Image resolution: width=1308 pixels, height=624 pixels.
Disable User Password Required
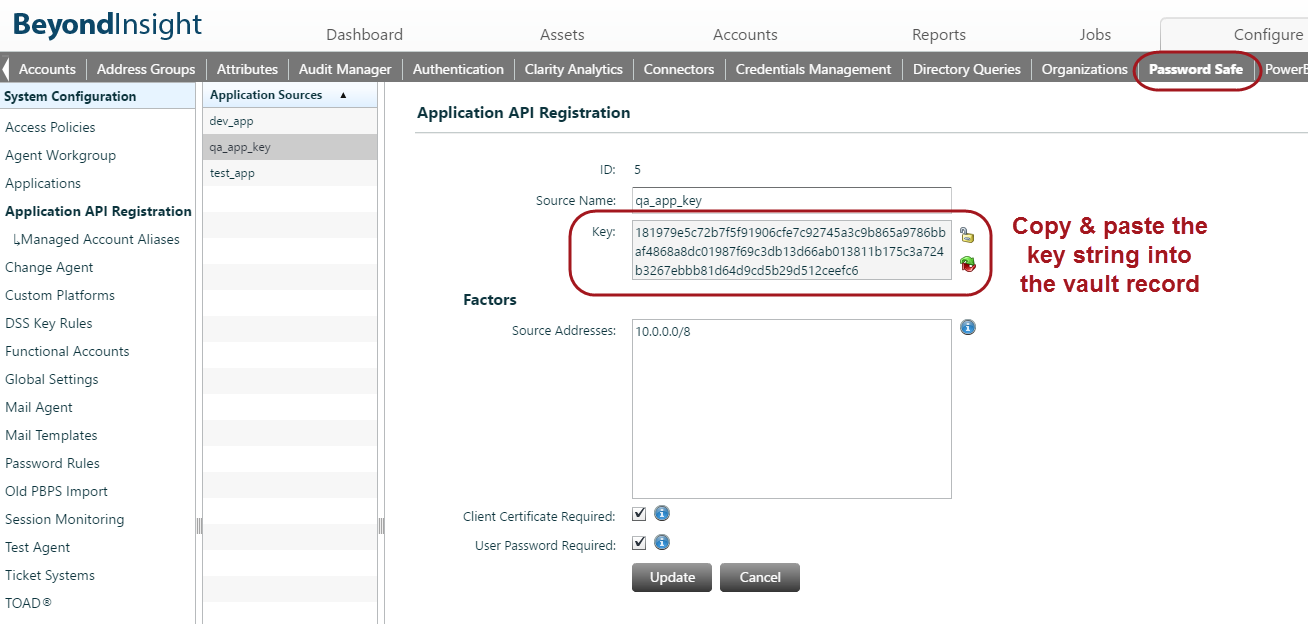click(x=639, y=542)
